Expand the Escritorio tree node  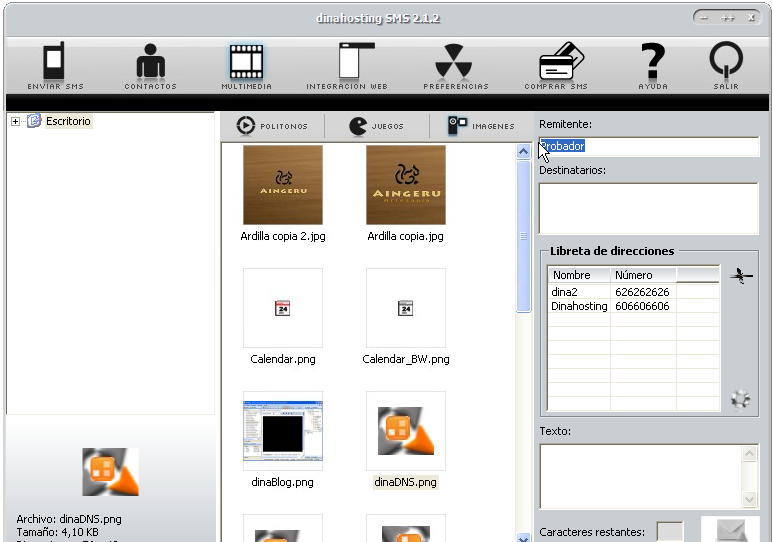[x=15, y=121]
